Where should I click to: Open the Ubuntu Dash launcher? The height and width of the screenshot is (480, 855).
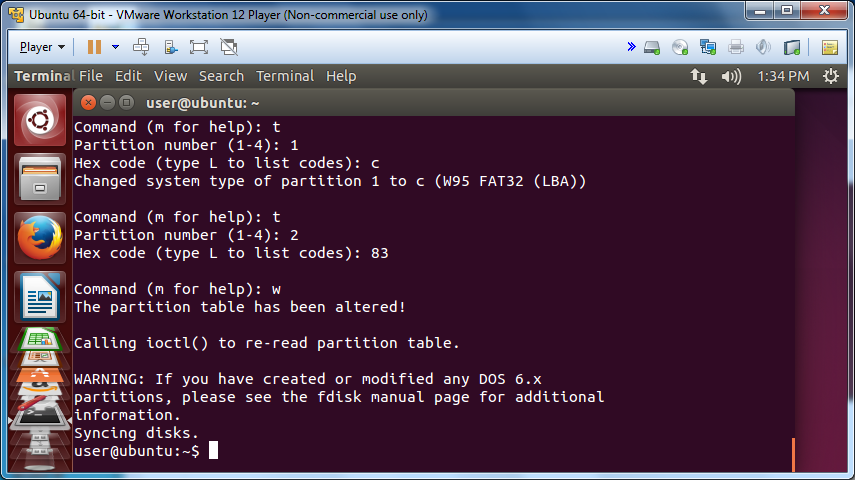40,120
